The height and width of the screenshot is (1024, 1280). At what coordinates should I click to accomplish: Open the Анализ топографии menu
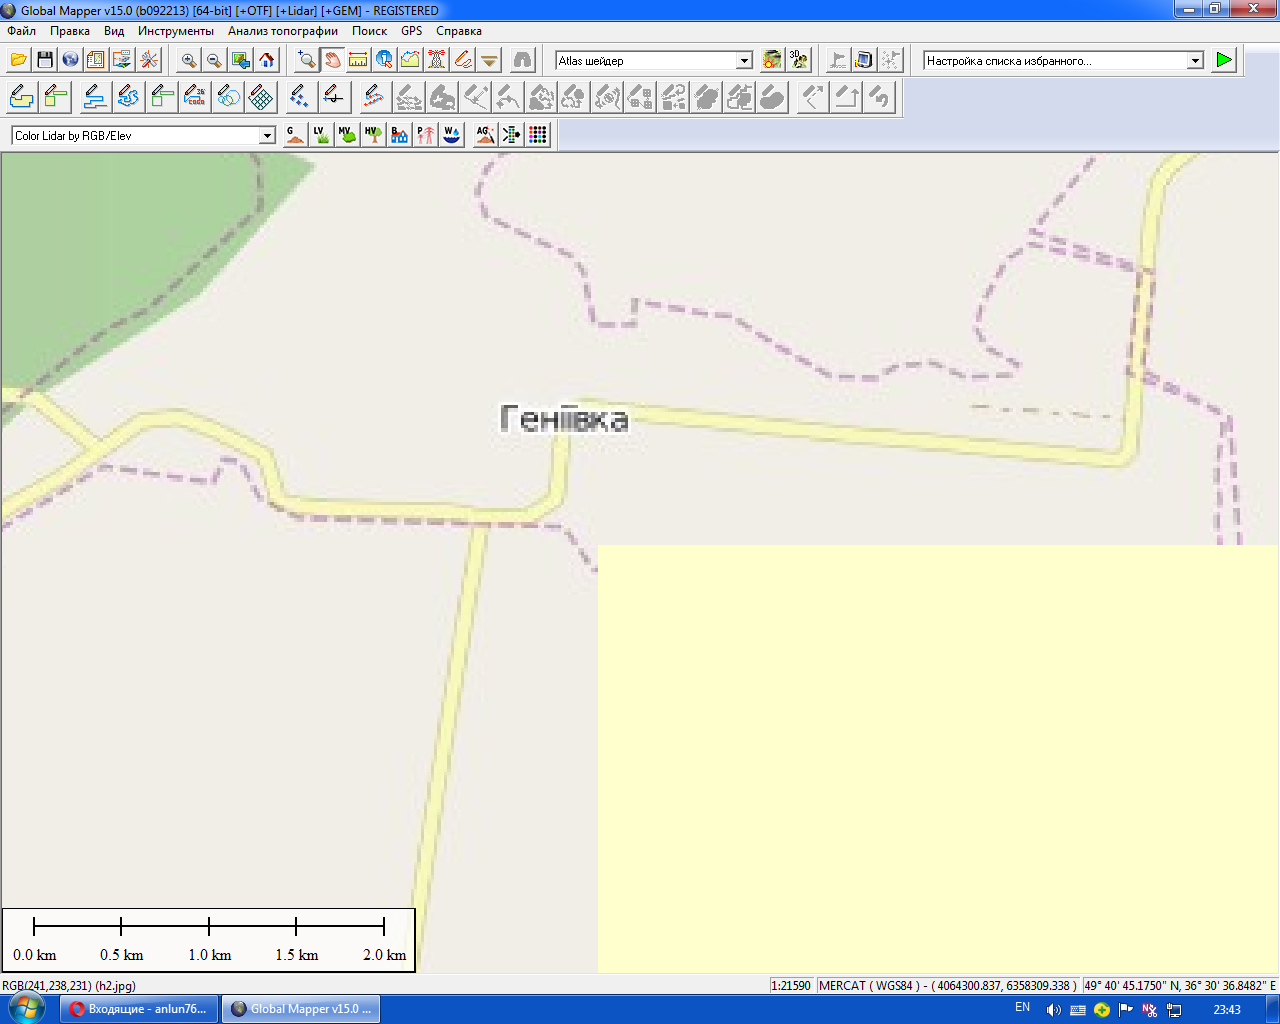tap(283, 31)
